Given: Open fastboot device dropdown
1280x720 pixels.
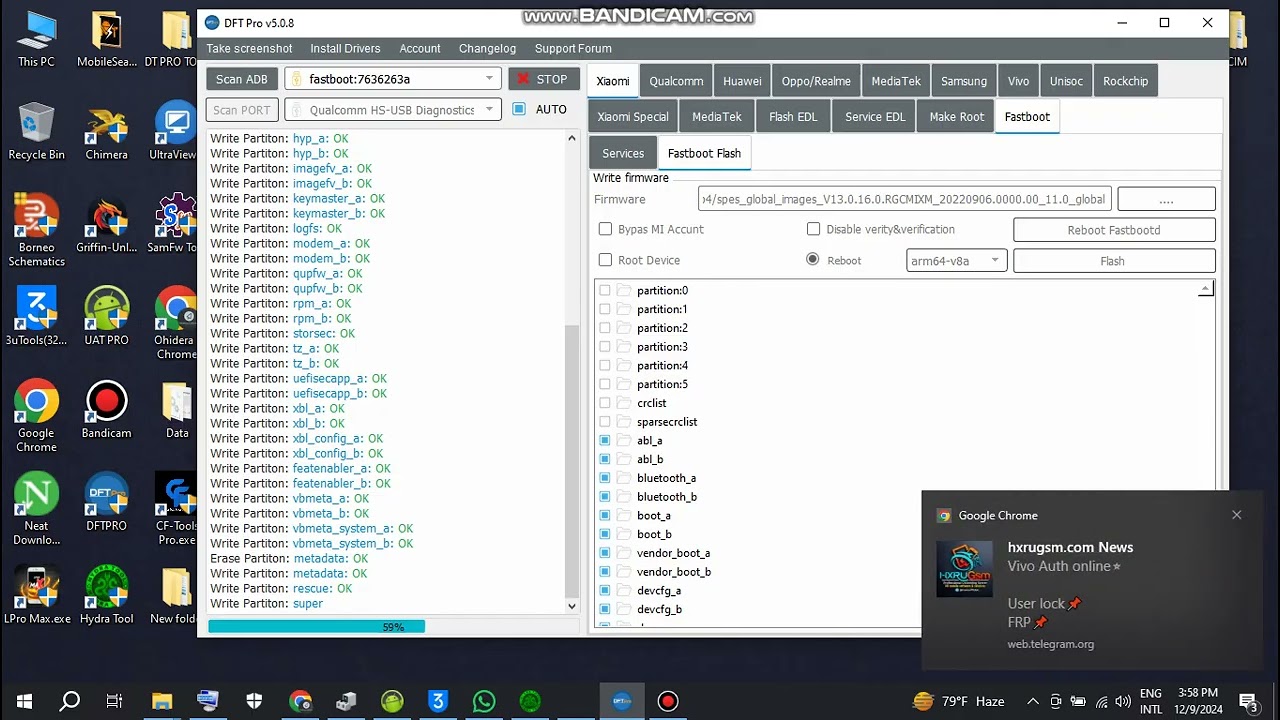Looking at the screenshot, I should 392,79.
